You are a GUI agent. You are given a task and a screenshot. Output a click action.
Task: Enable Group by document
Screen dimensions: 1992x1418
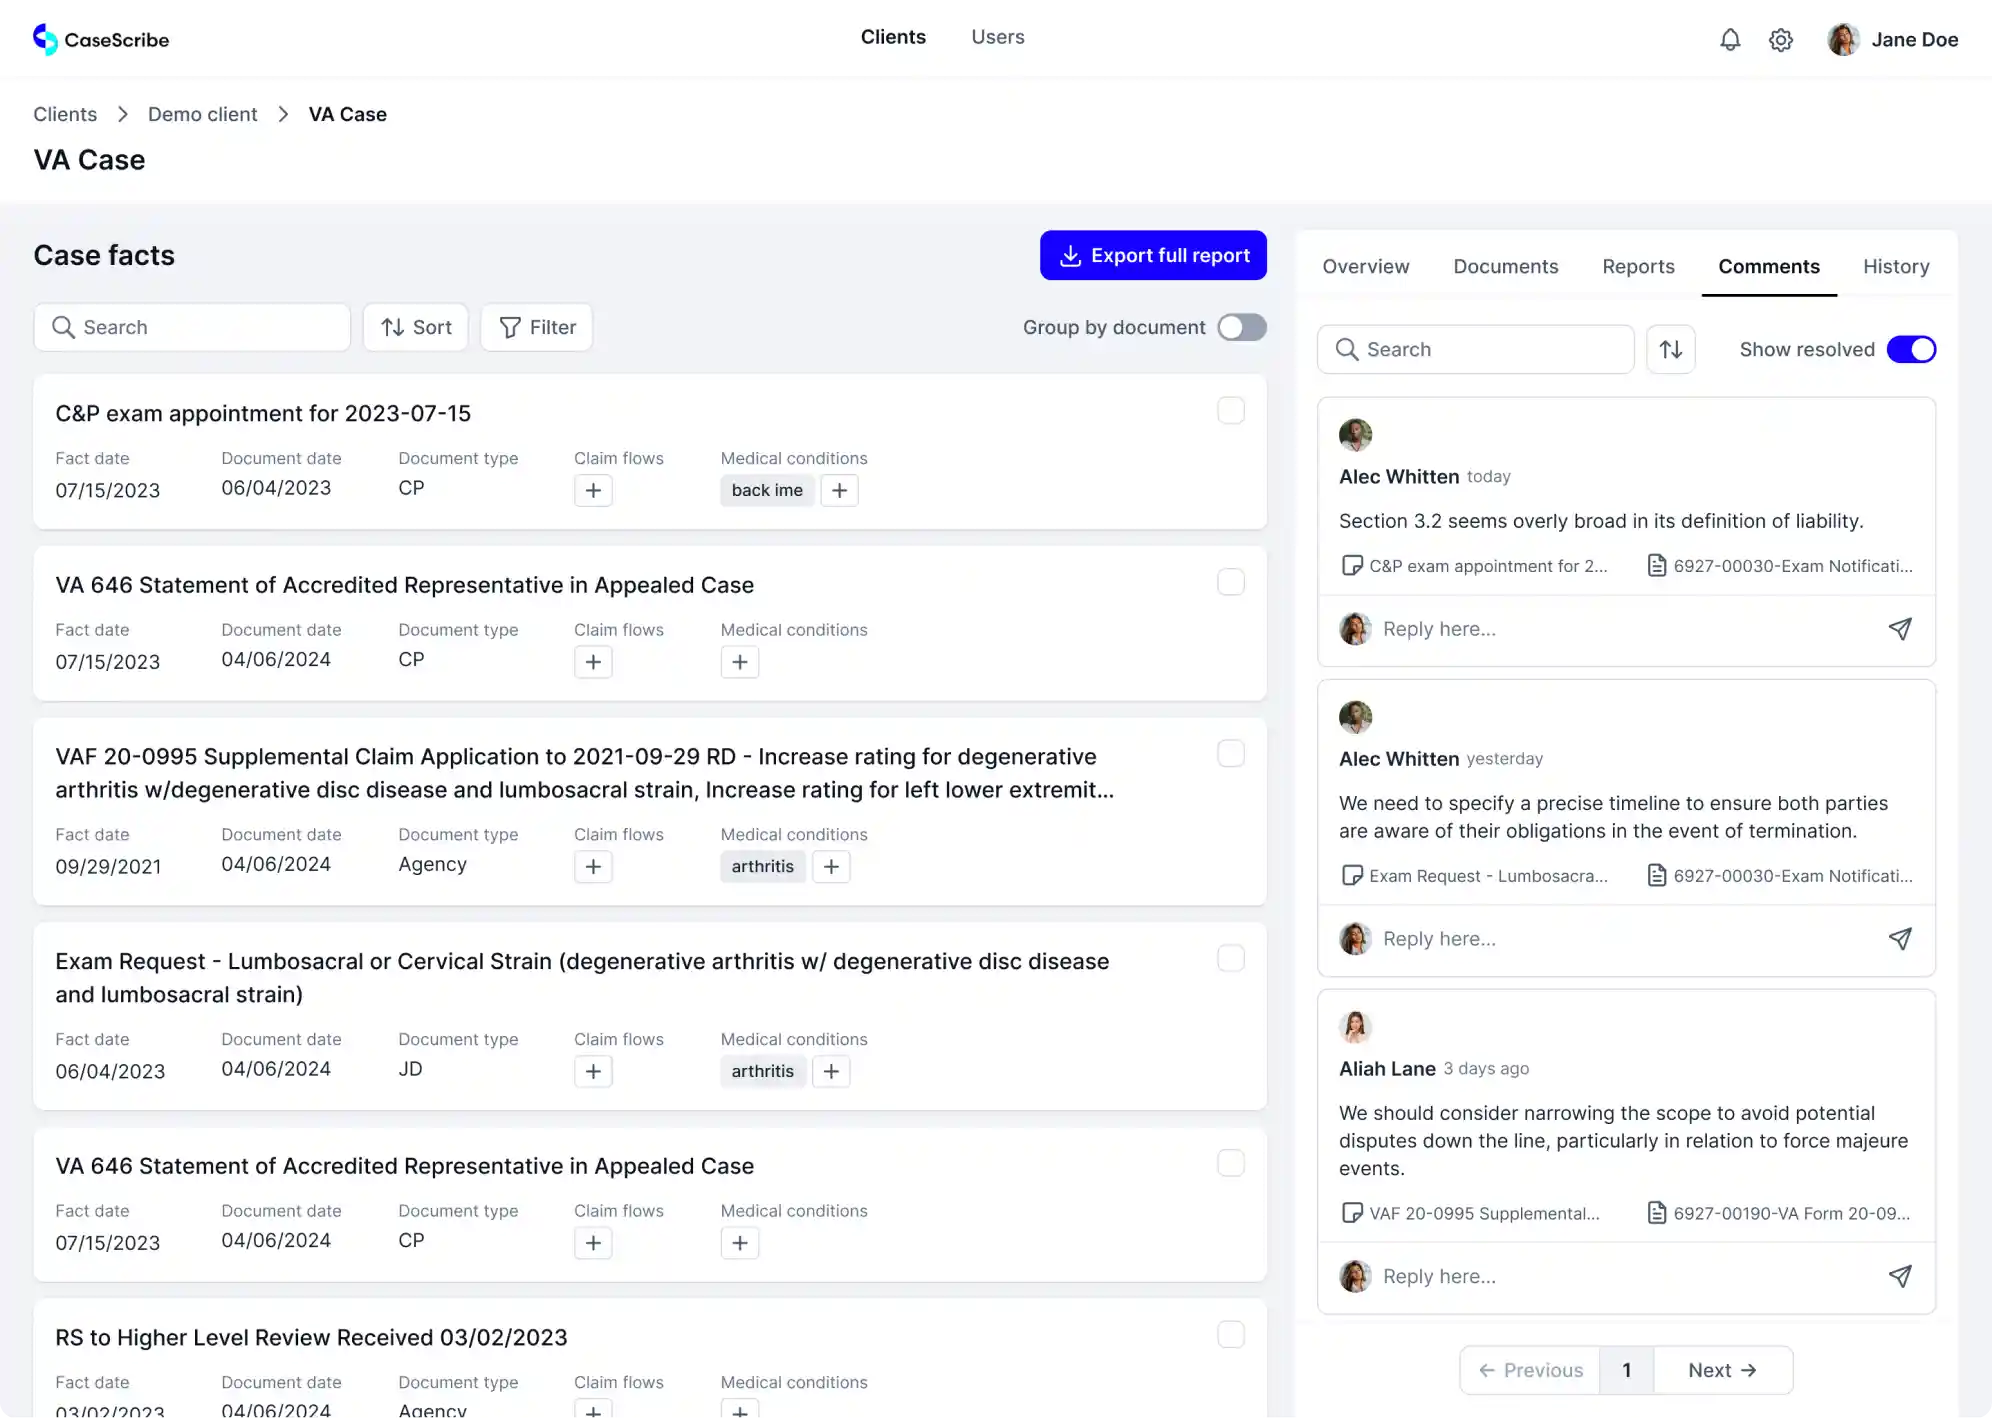pyautogui.click(x=1241, y=327)
